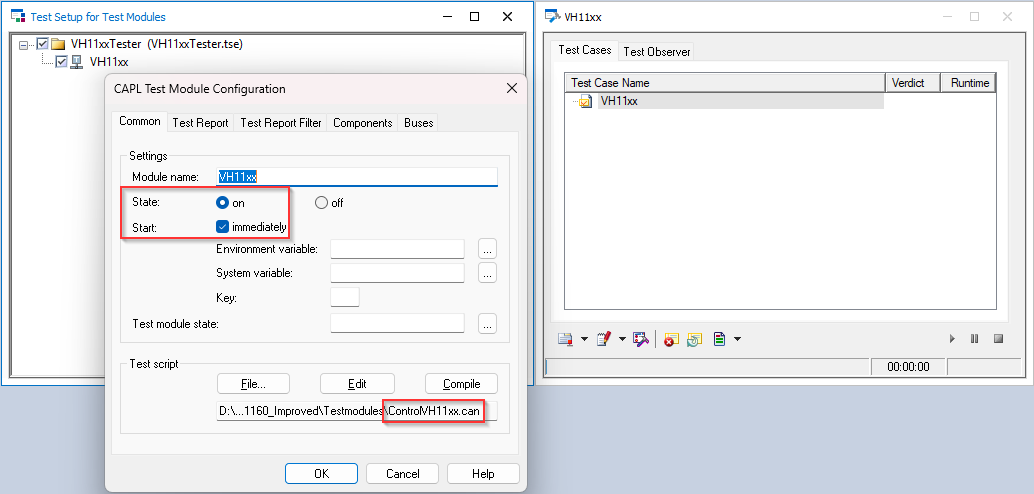Click the test configuration tools icon
Image resolution: width=1034 pixels, height=494 pixels.
(642, 340)
